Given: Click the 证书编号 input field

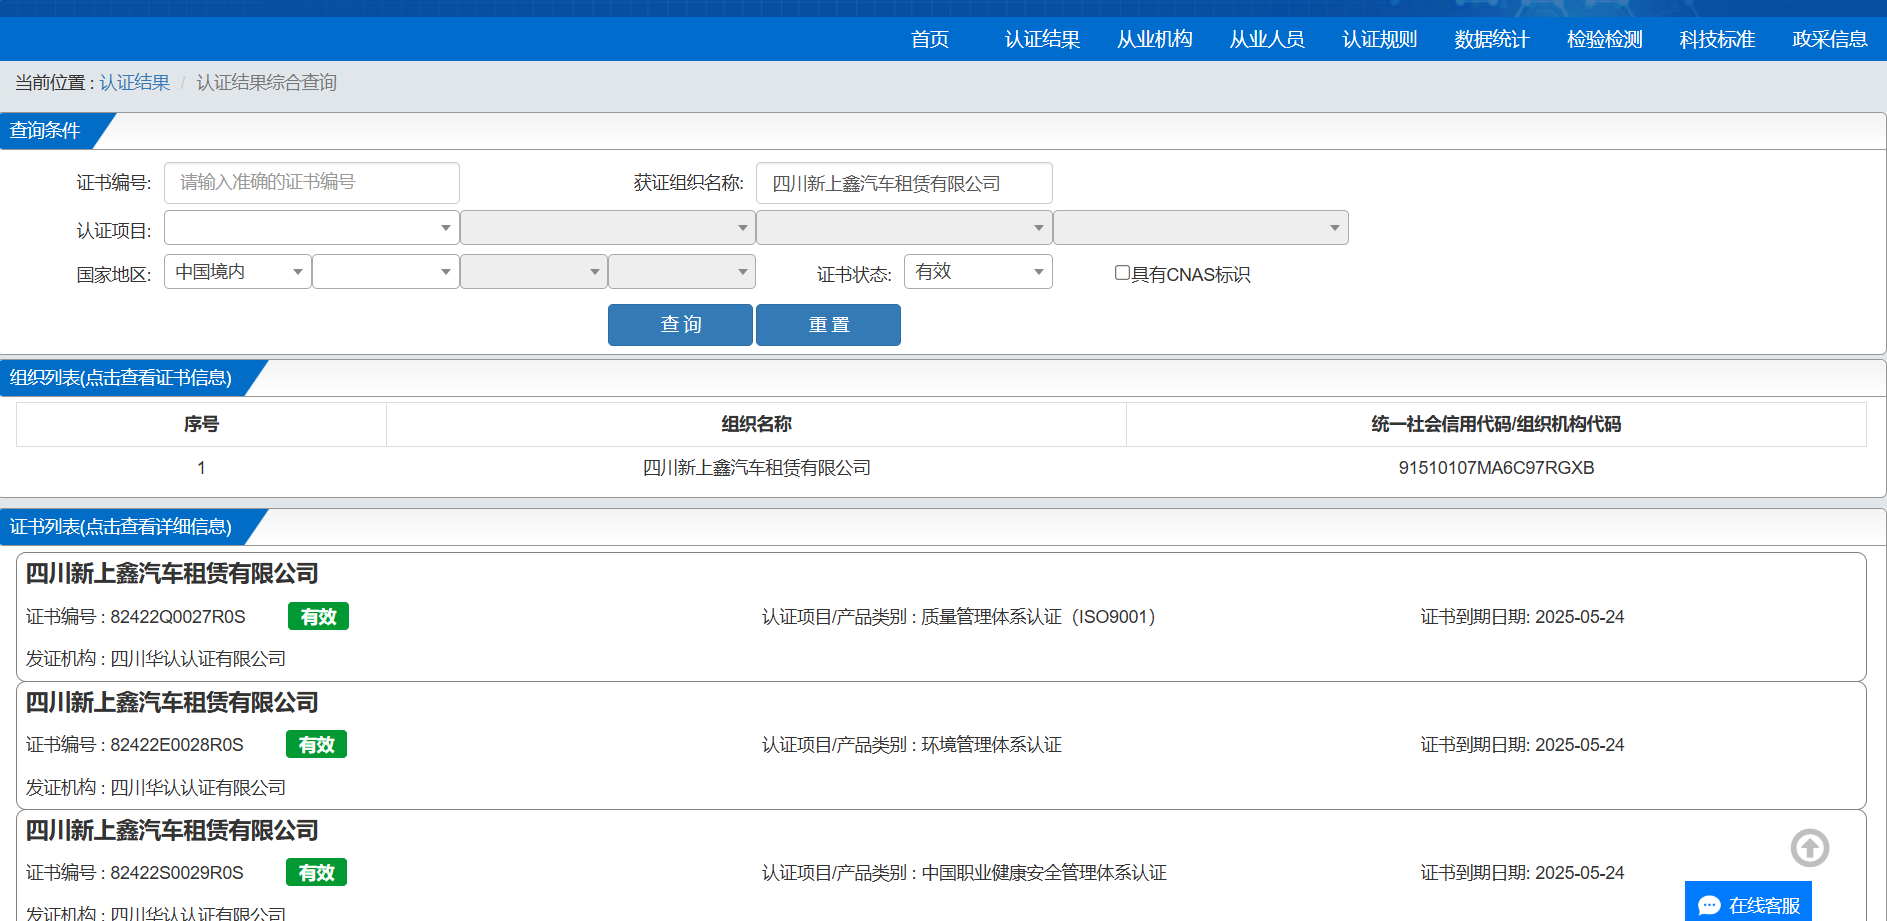Looking at the screenshot, I should pos(312,183).
